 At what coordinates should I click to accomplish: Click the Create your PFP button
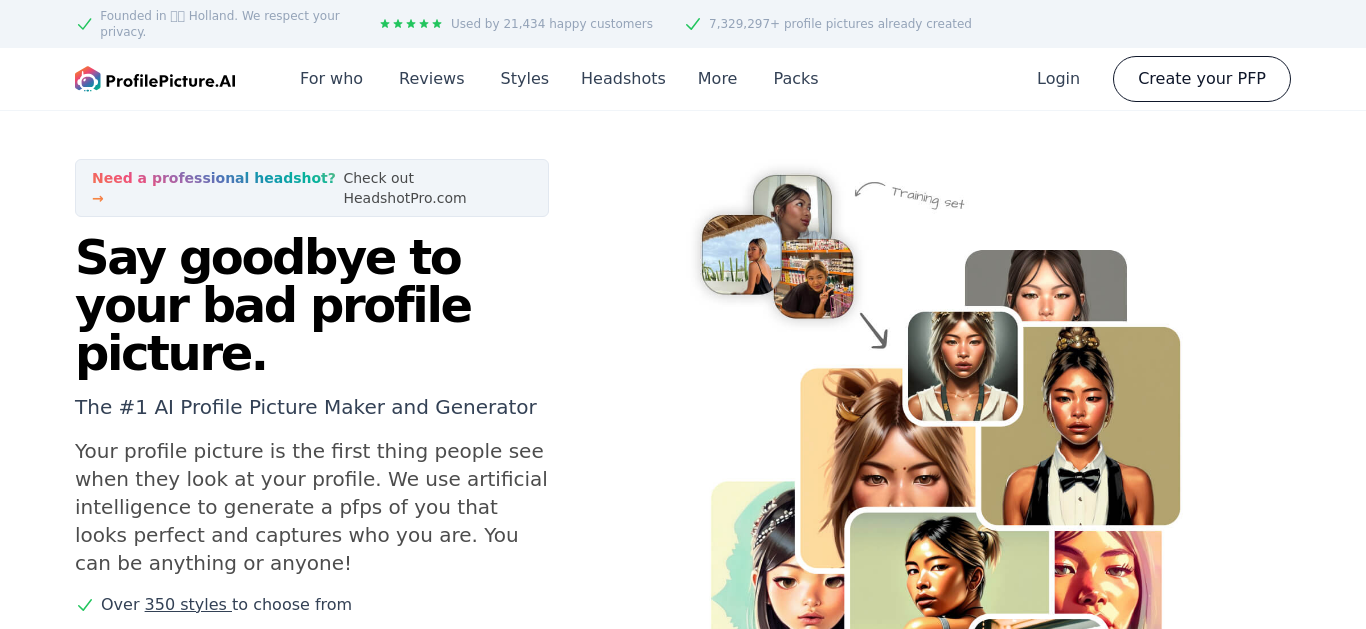click(1202, 79)
